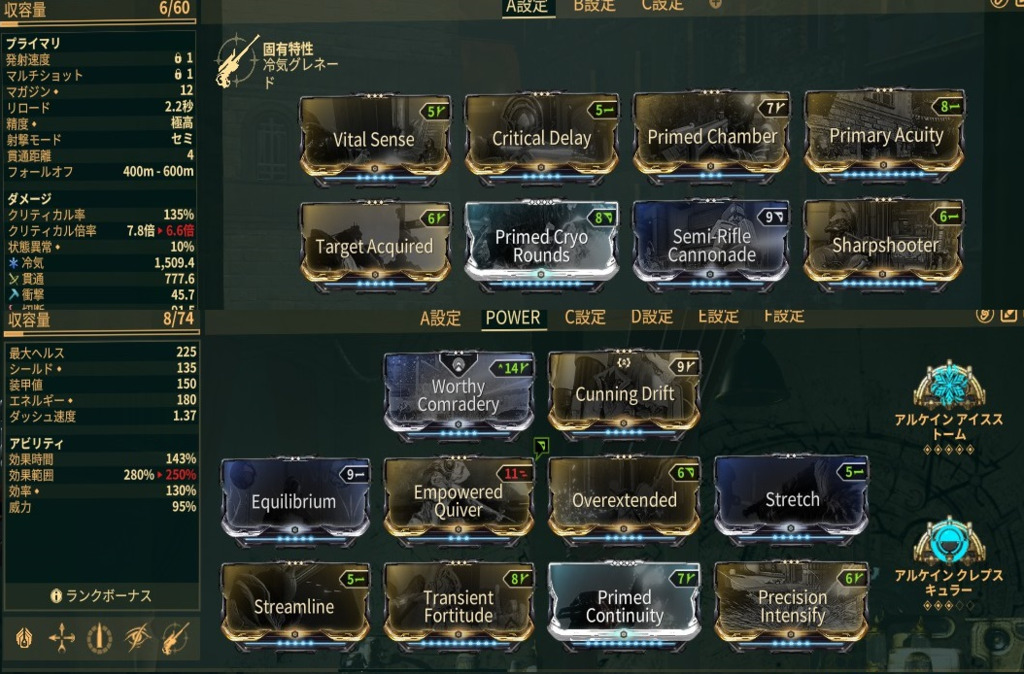Screen dimensions: 1024x674
Task: Select the Primed Cryo Rounds mod card
Action: coord(541,244)
